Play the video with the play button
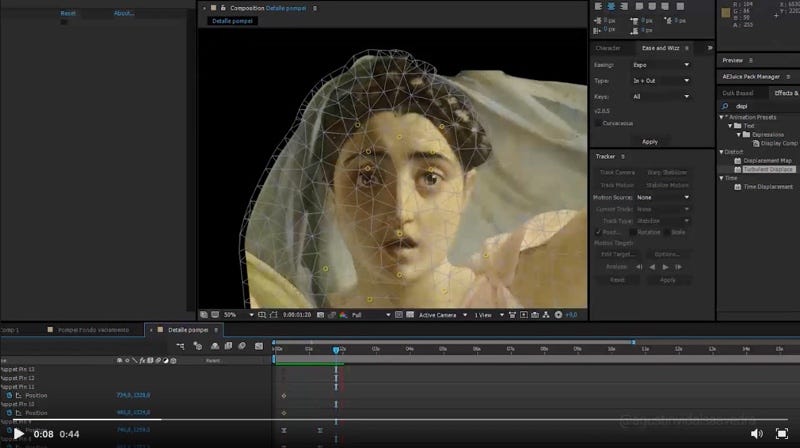The image size is (800, 448). coord(18,434)
